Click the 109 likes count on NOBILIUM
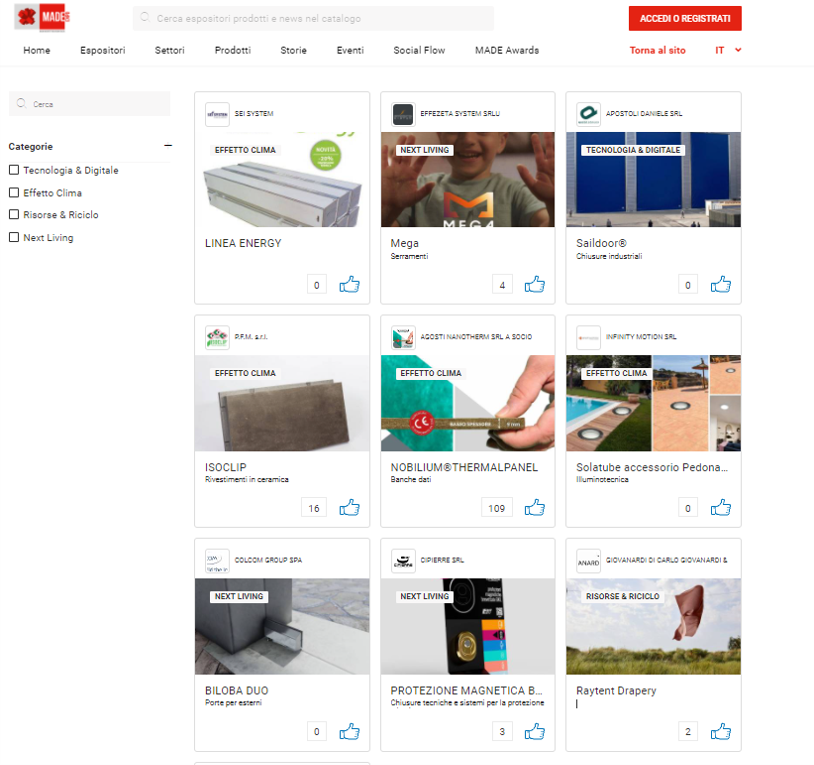Viewport: 814px width, 765px height. click(497, 508)
